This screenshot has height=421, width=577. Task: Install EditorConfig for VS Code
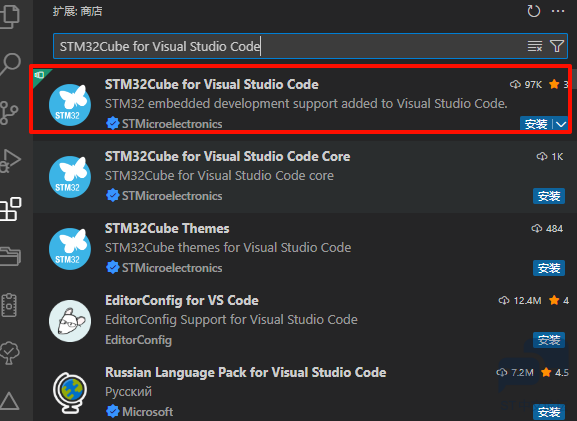549,340
